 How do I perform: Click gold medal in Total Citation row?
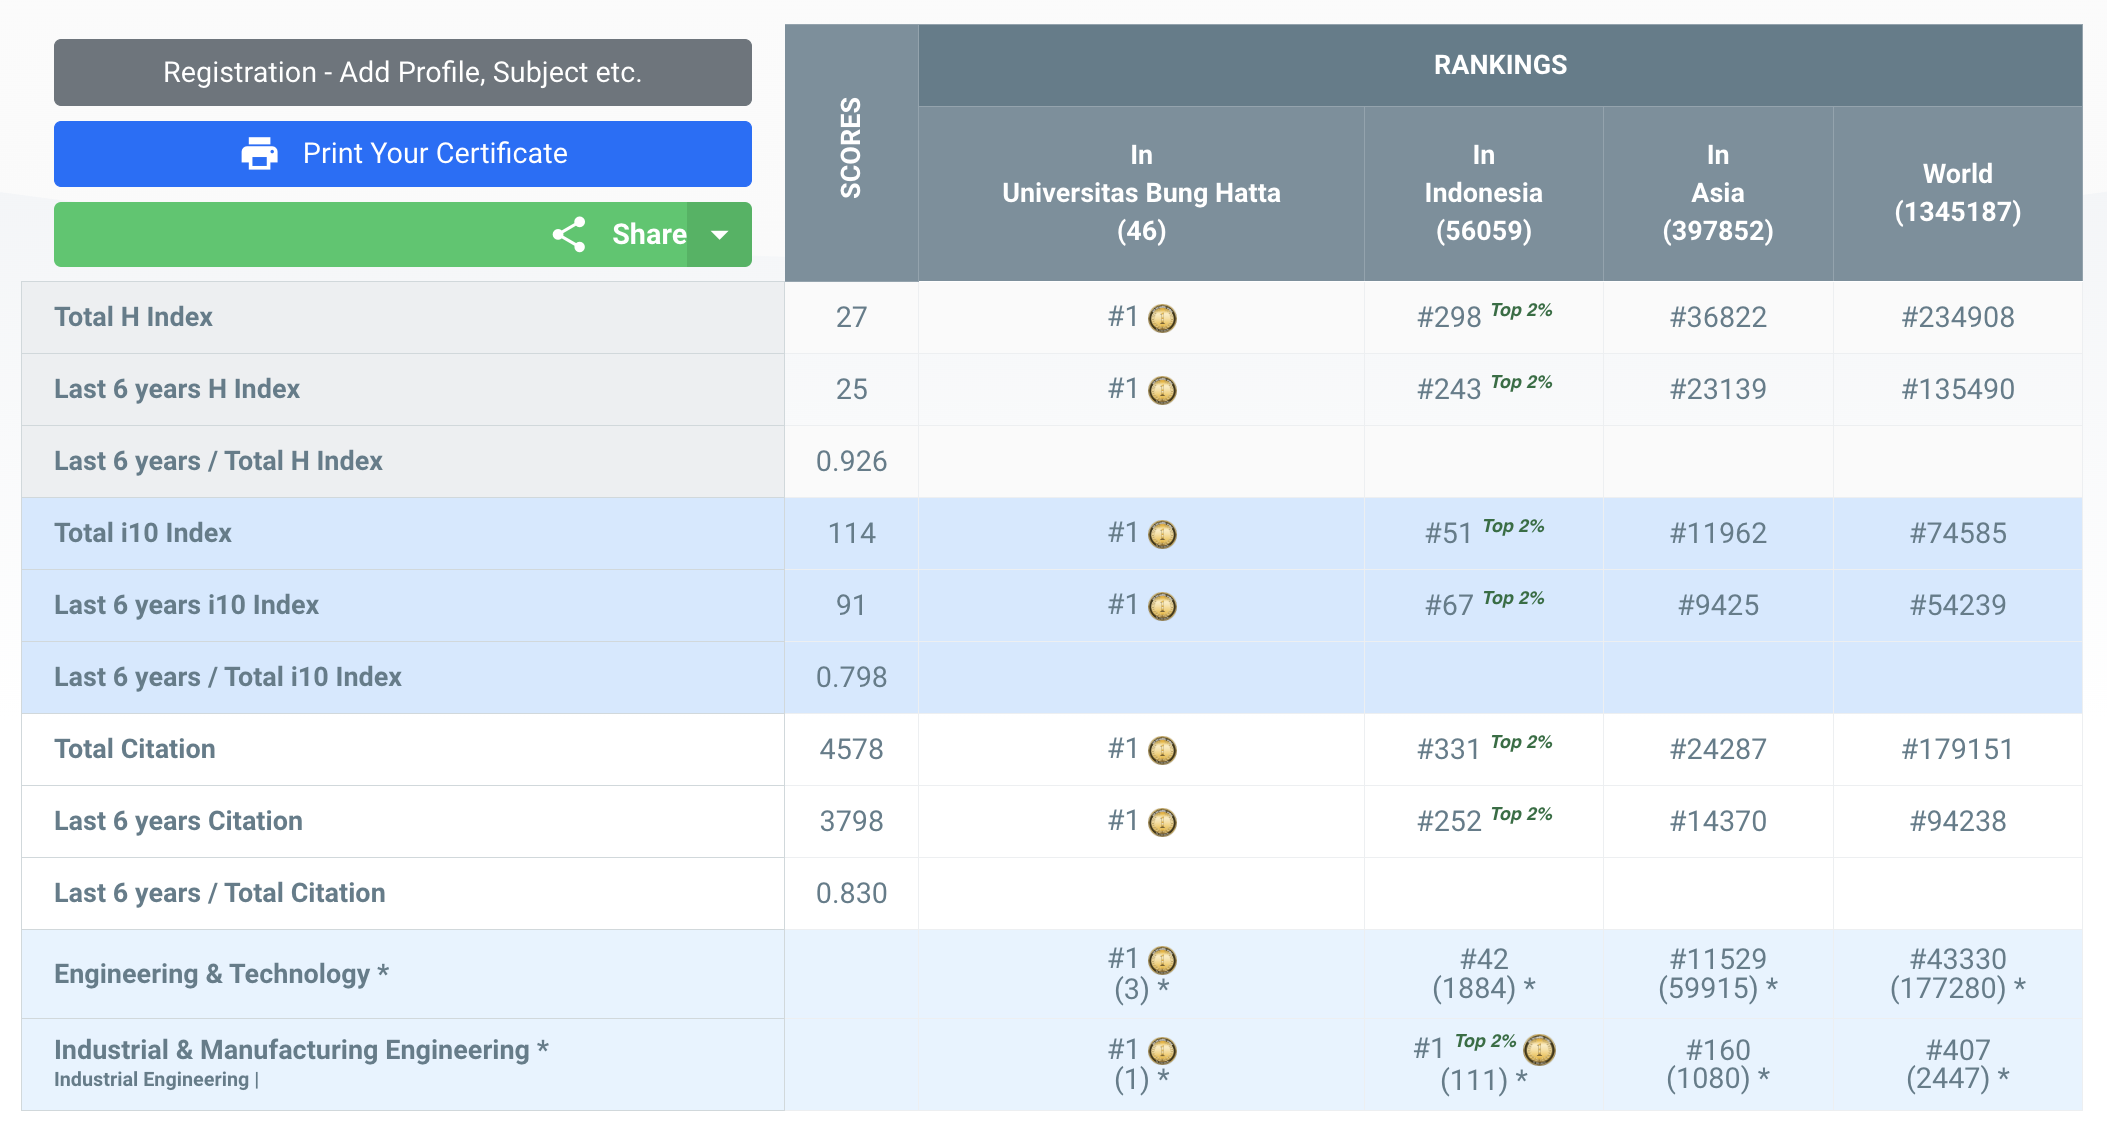[x=1162, y=750]
